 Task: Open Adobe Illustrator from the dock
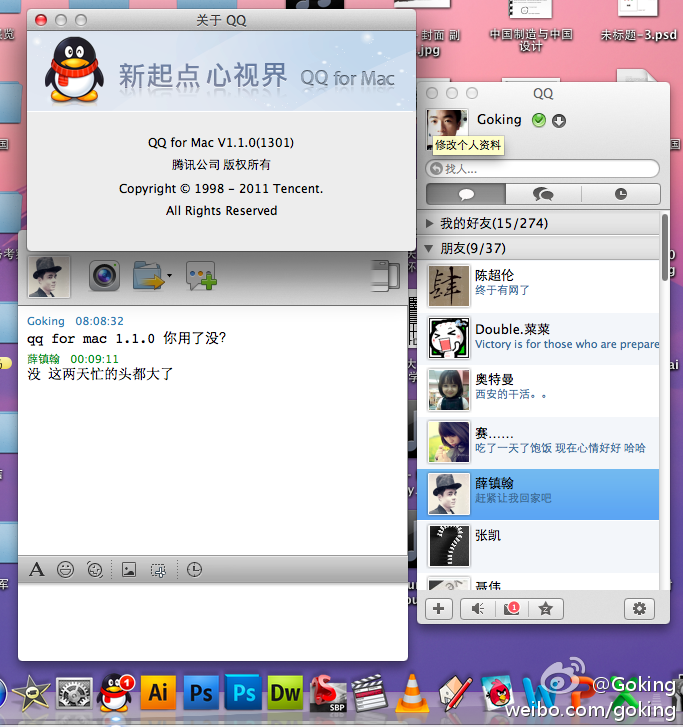pyautogui.click(x=158, y=693)
